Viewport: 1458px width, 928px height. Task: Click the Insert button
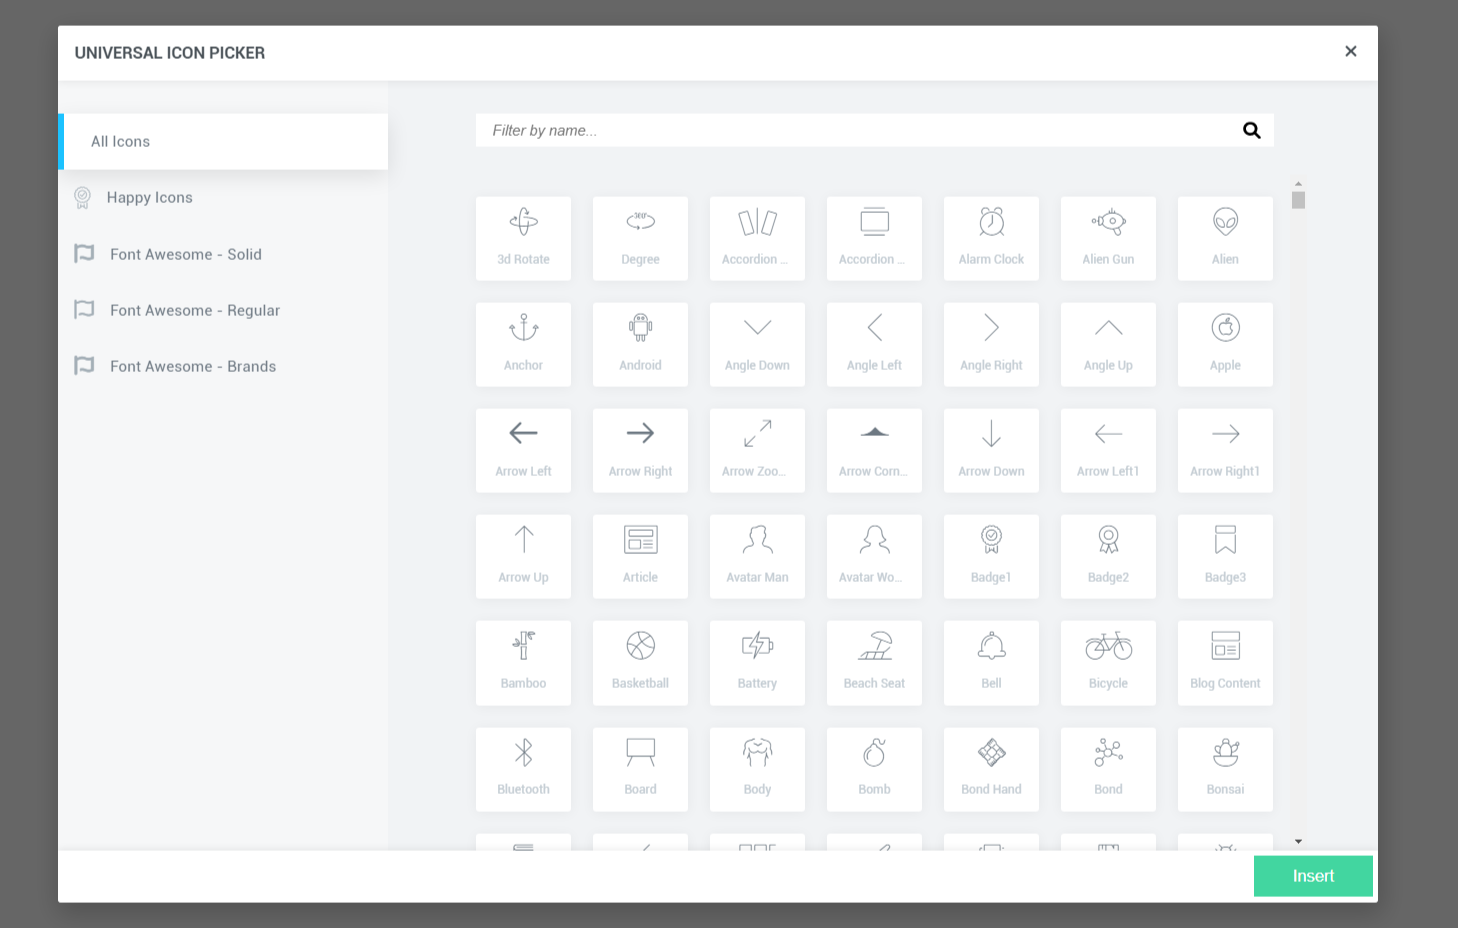[x=1313, y=876]
